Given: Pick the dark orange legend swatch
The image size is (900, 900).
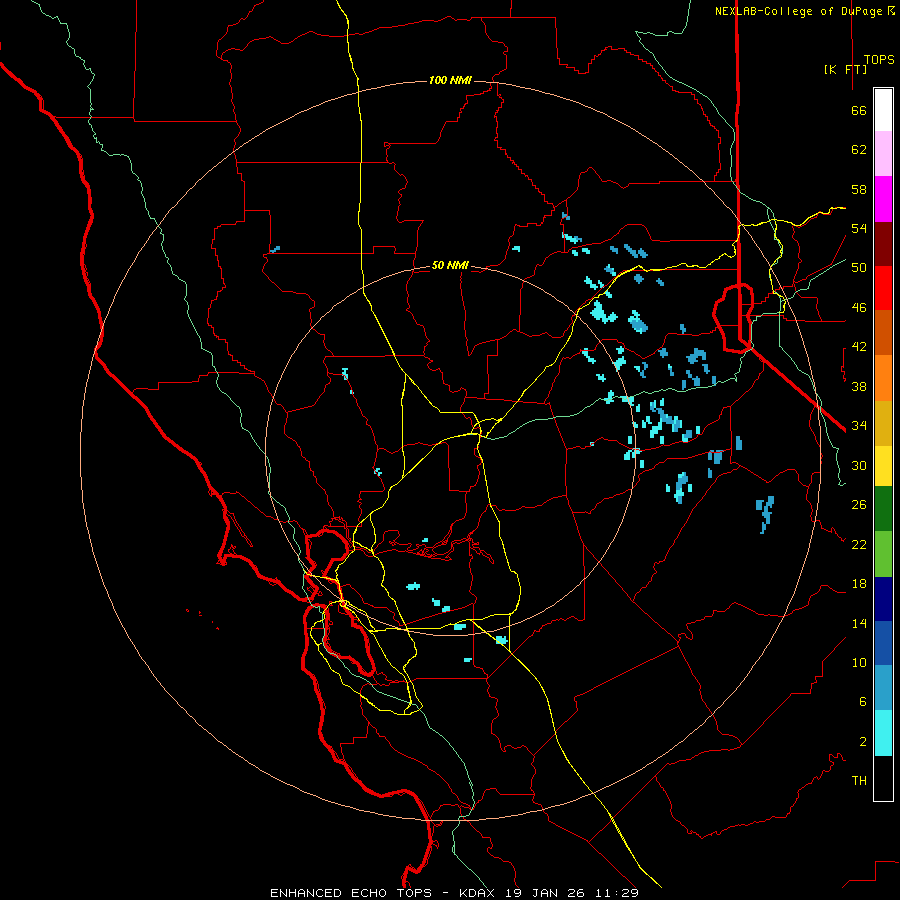Looking at the screenshot, I should click(x=883, y=332).
